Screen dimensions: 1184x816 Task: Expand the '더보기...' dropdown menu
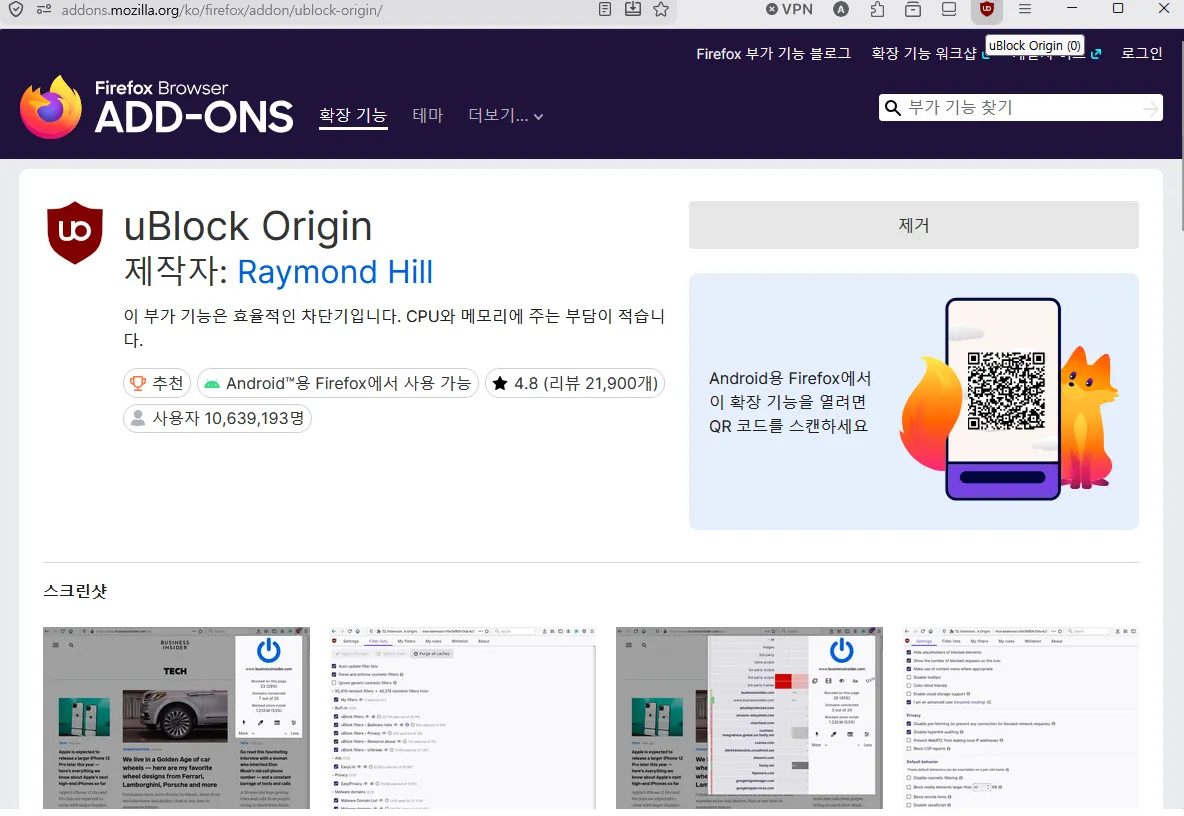pos(506,115)
